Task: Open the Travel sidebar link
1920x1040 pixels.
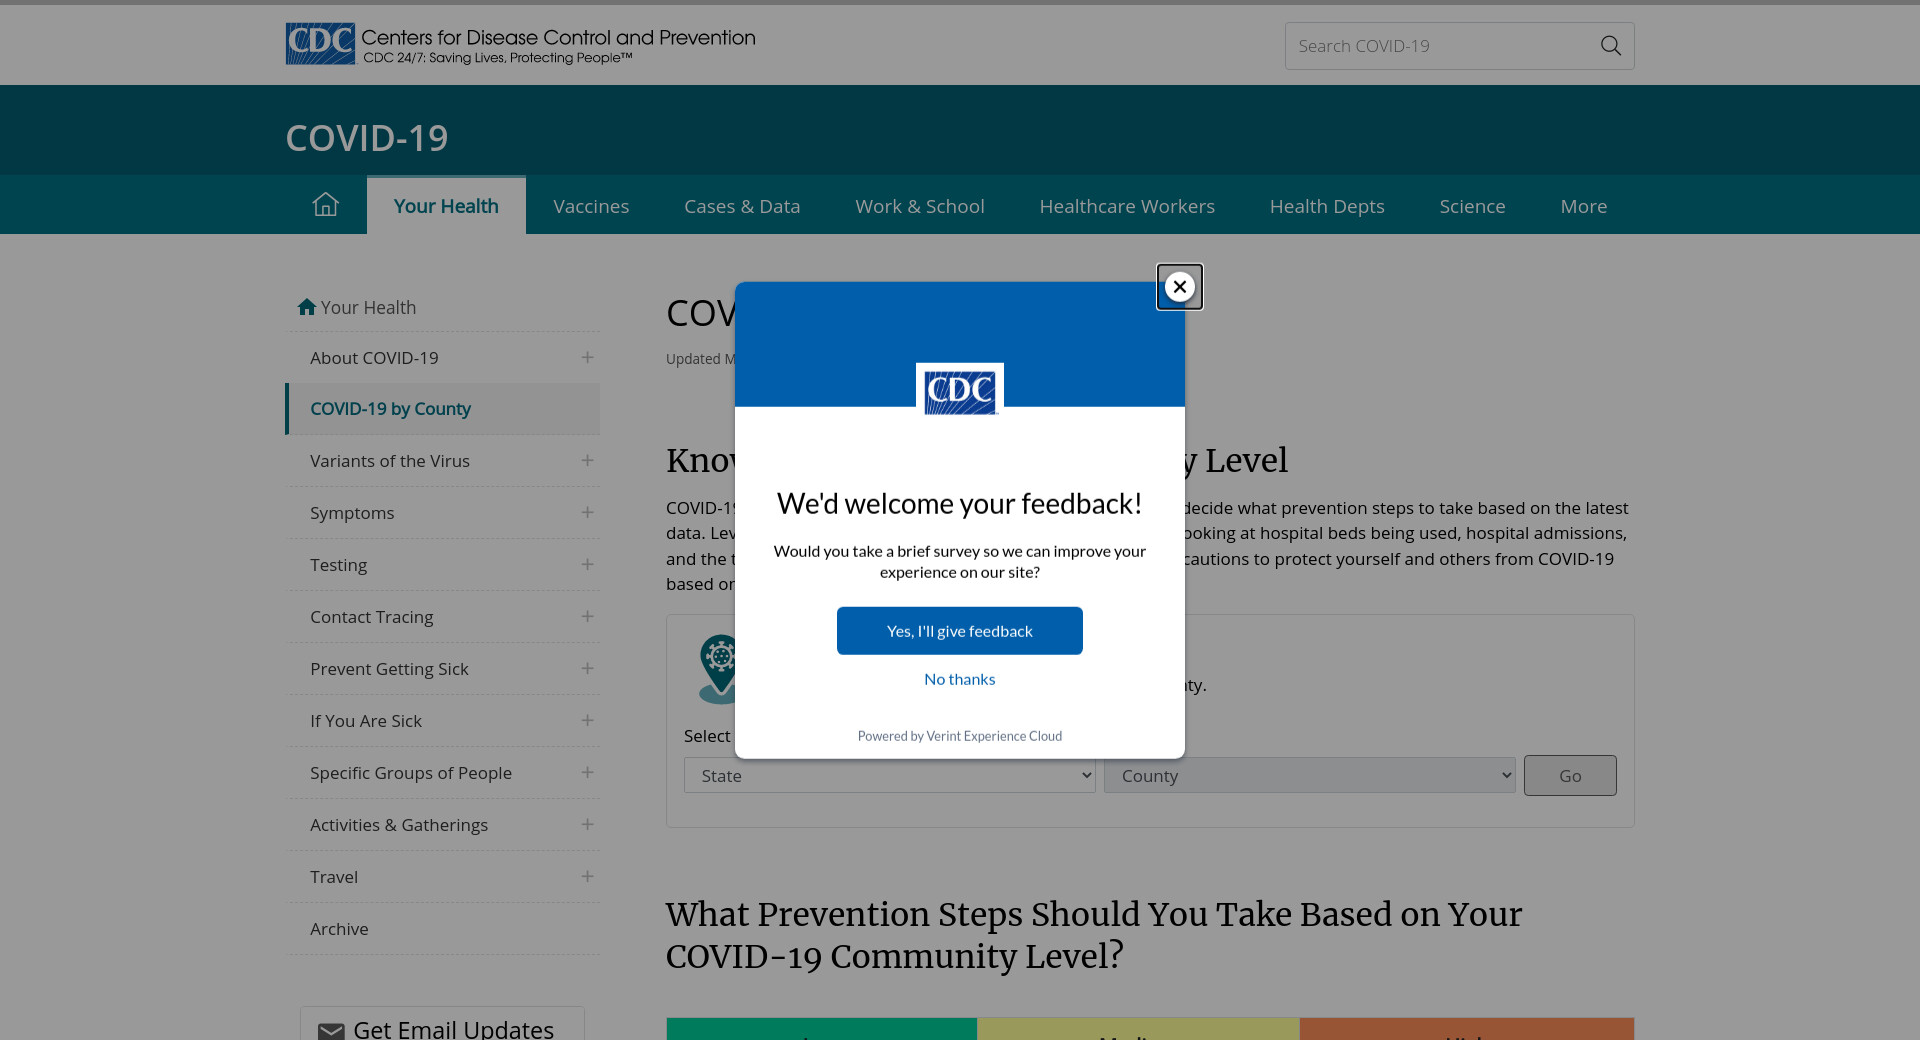Action: click(334, 877)
